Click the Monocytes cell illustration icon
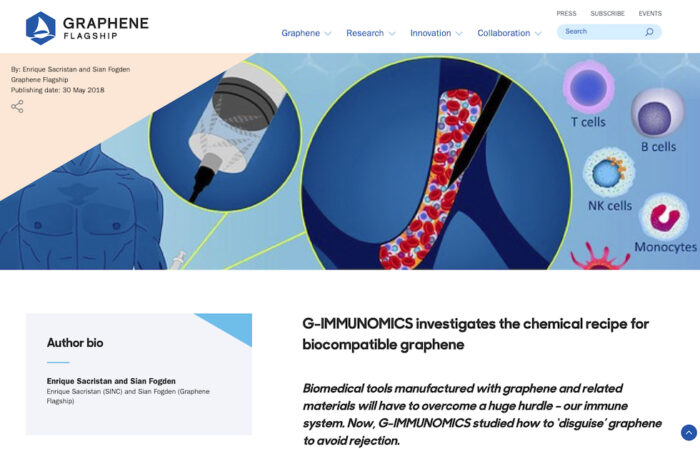 point(664,216)
